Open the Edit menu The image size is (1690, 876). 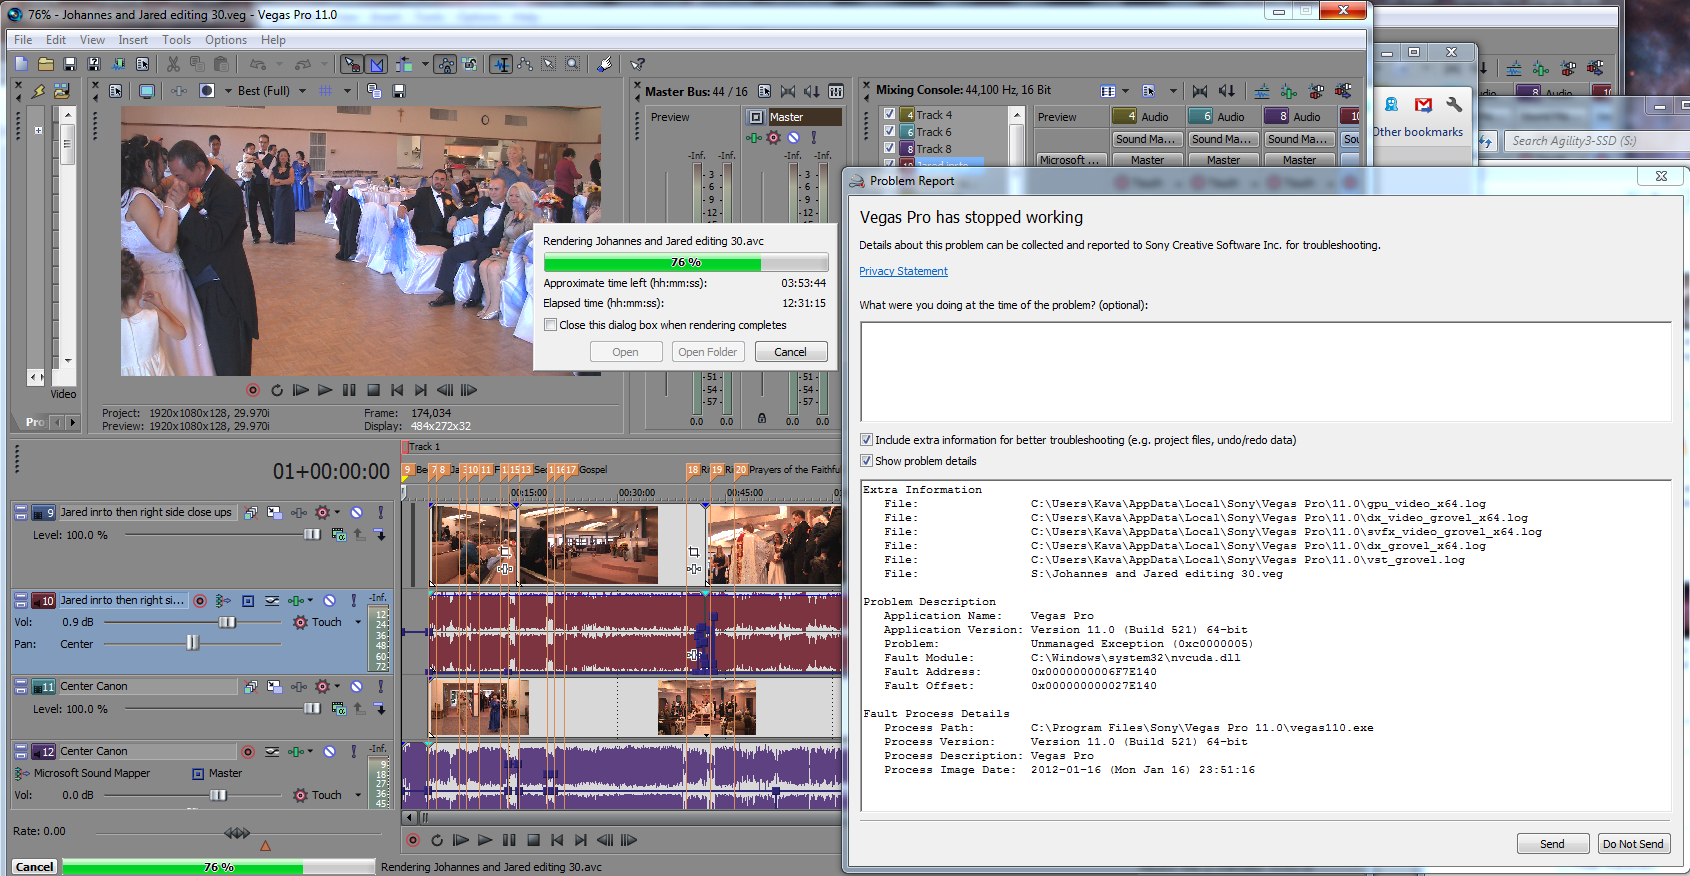tap(56, 40)
